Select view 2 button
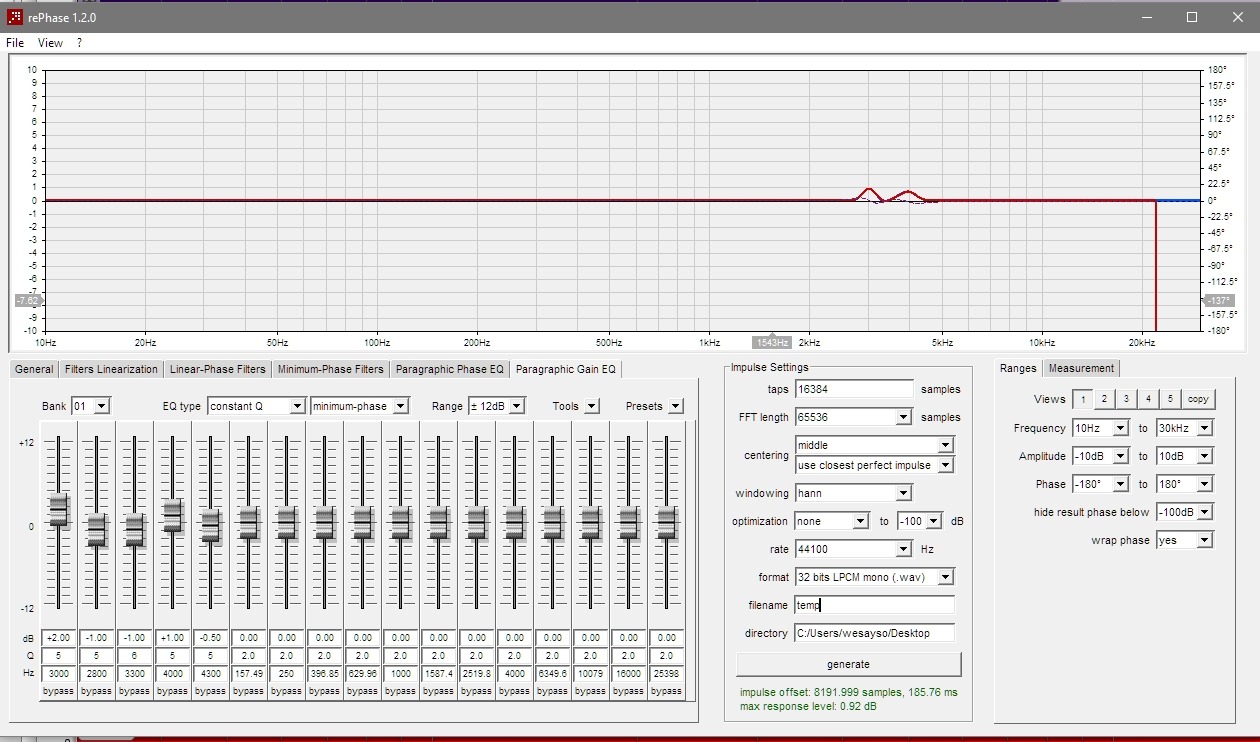 coord(1104,399)
